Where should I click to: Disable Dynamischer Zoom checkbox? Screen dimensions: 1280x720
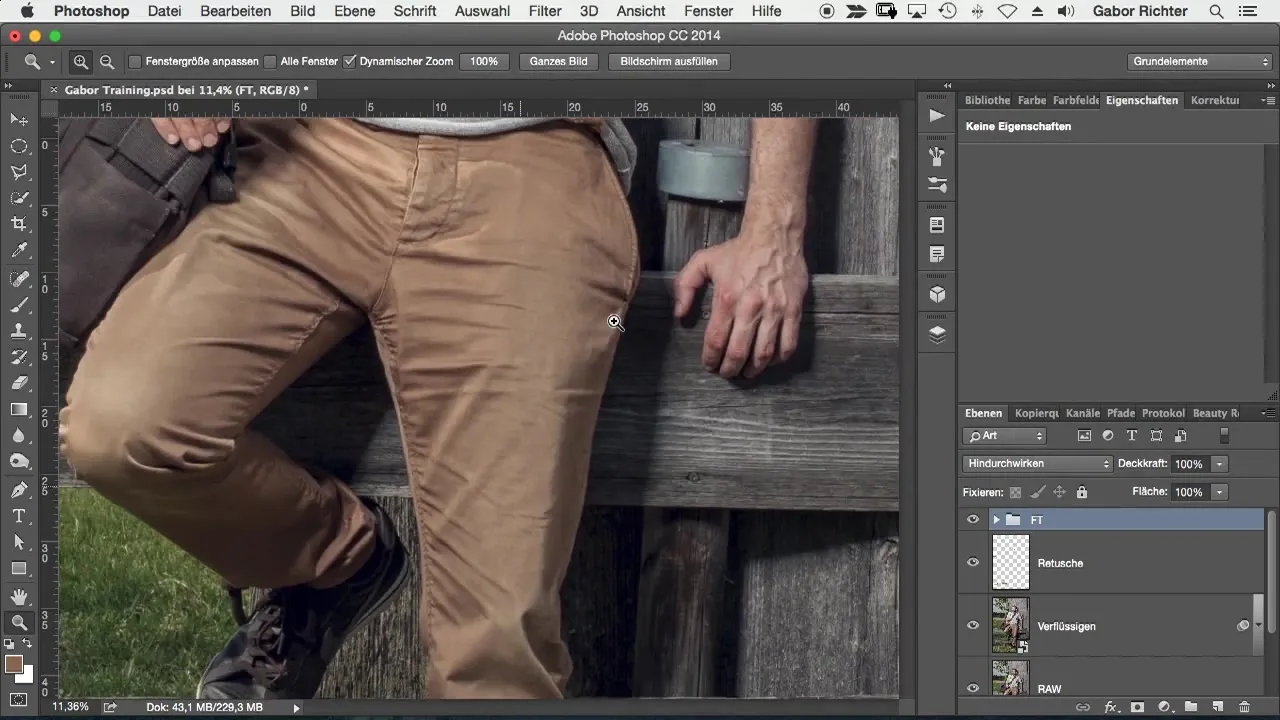[349, 61]
